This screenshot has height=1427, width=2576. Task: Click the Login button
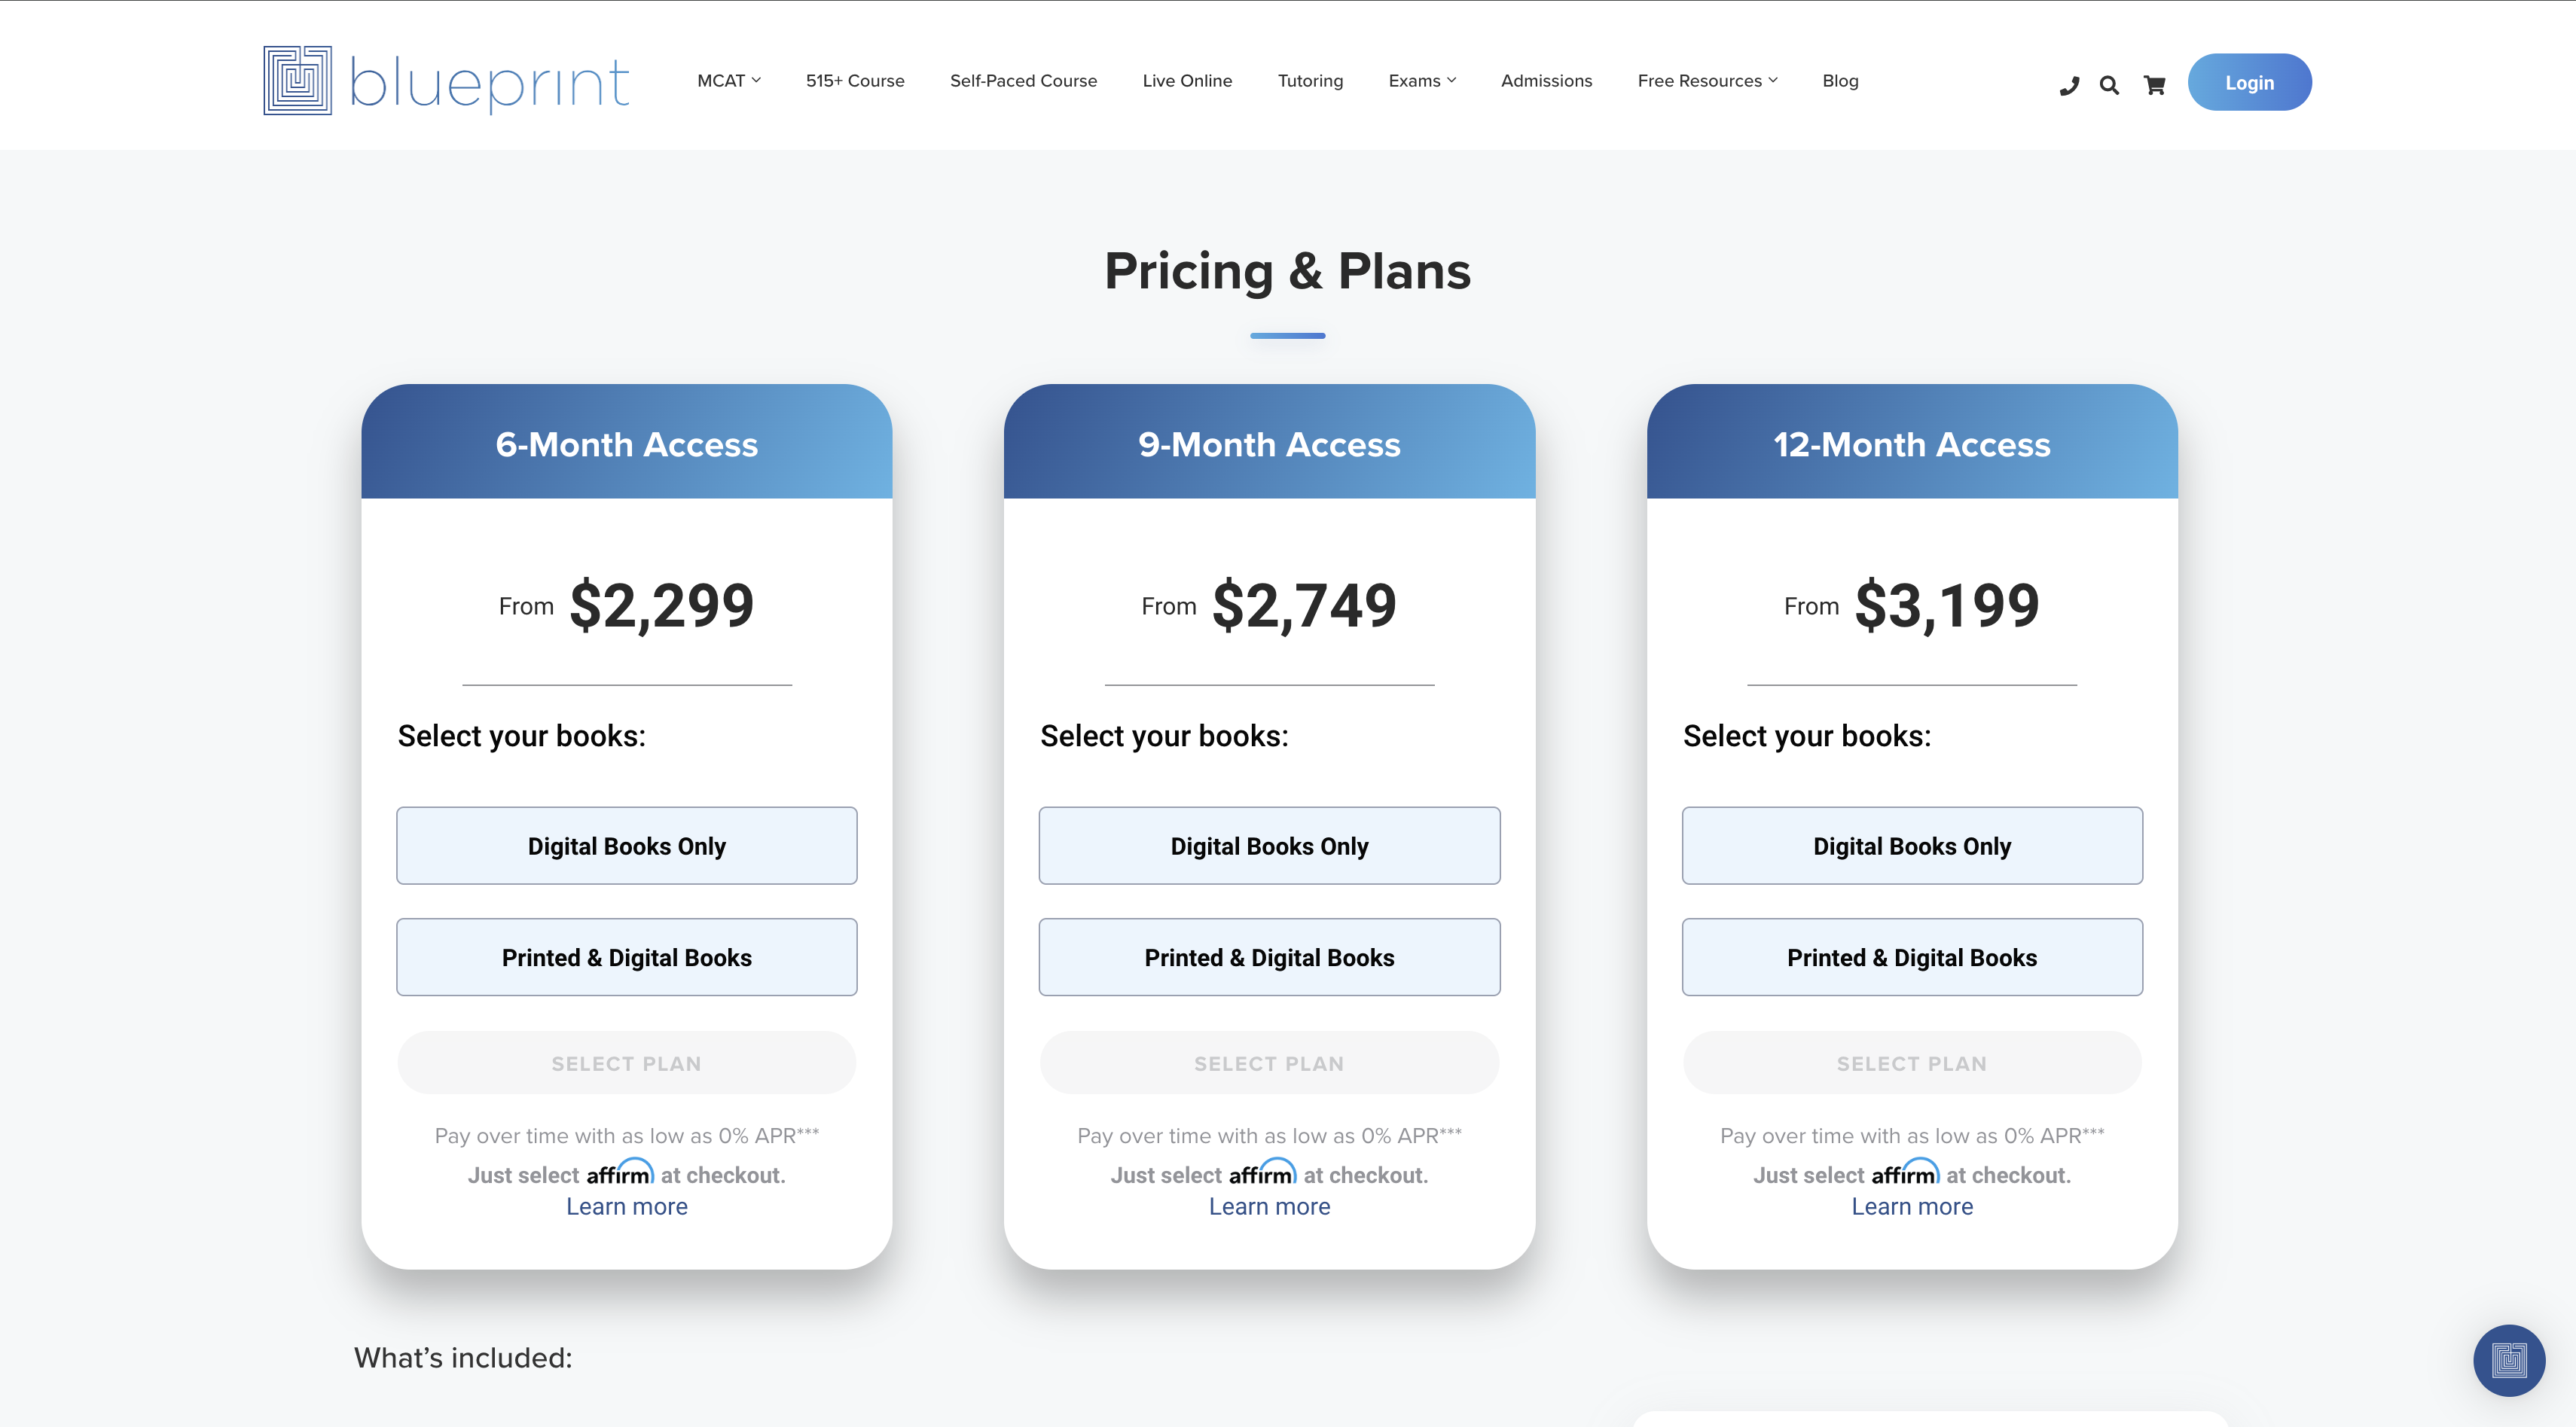tap(2249, 83)
